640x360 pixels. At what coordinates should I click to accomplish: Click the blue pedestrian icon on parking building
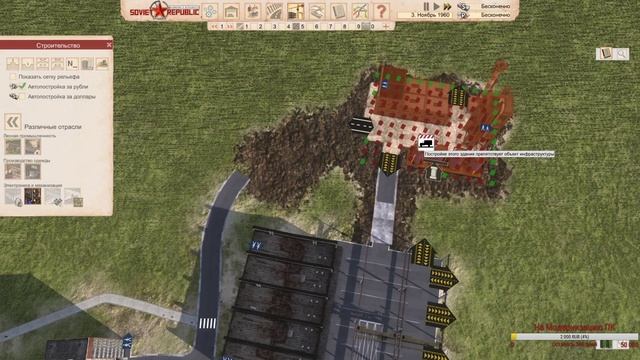pos(257,245)
